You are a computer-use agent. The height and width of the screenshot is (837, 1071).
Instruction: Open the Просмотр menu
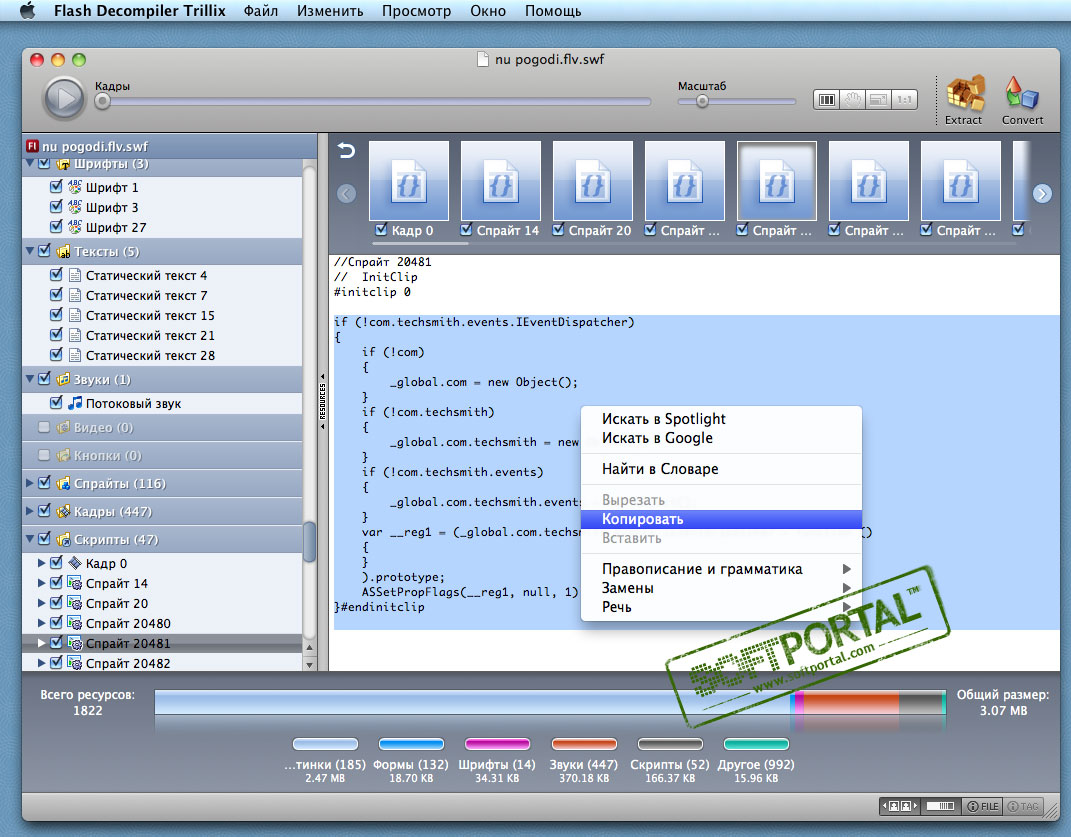(416, 11)
